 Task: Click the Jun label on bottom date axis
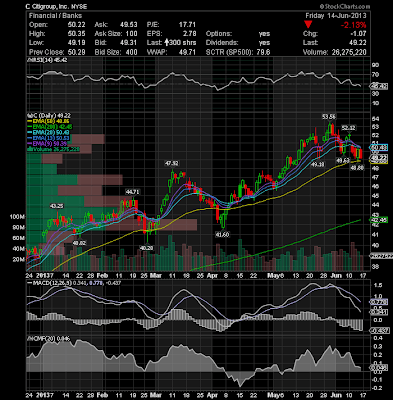(x=335, y=395)
